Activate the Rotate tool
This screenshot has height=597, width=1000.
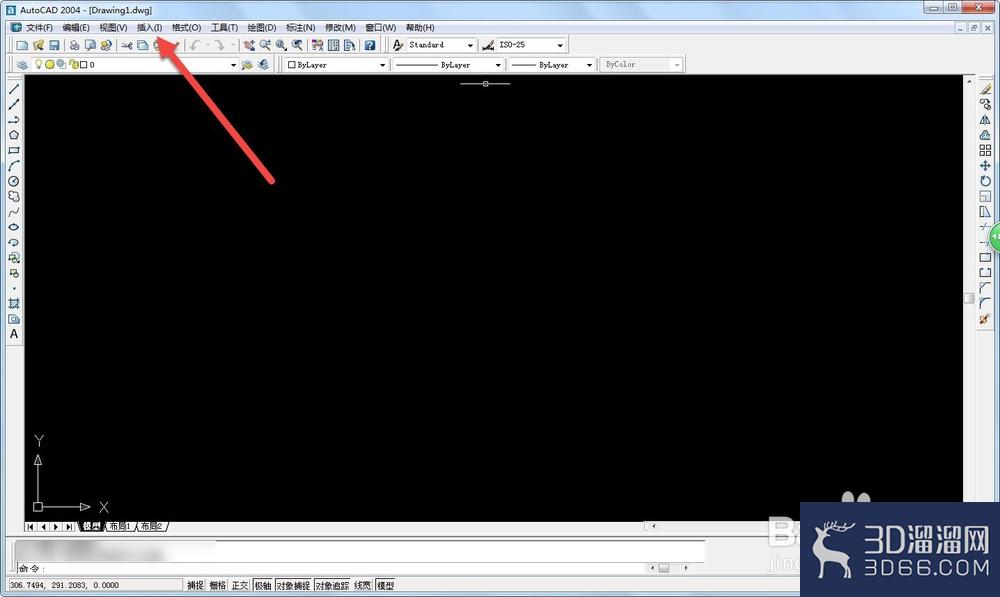click(x=985, y=181)
